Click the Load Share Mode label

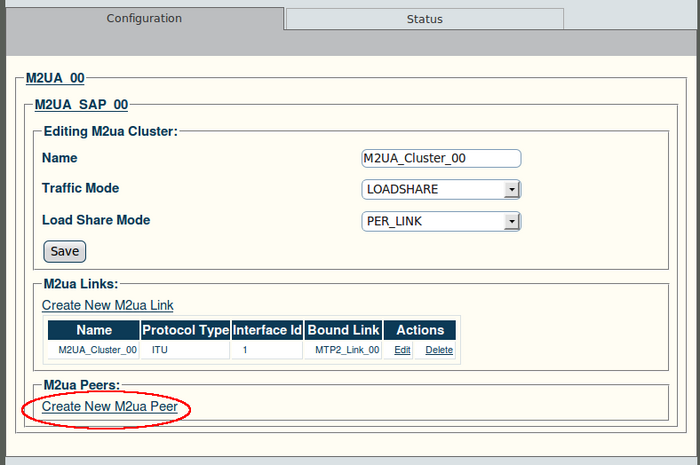pos(96,220)
